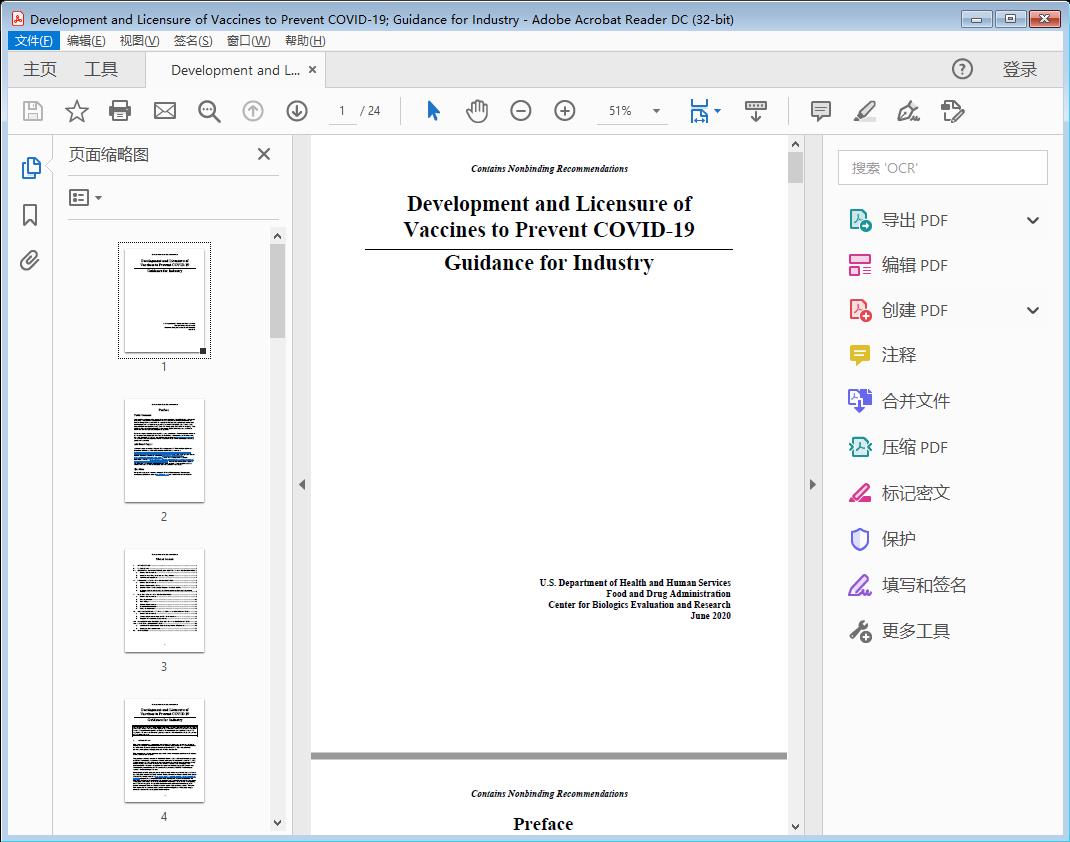The width and height of the screenshot is (1070, 842).
Task: Activate the selection arrow tool
Action: tap(433, 111)
